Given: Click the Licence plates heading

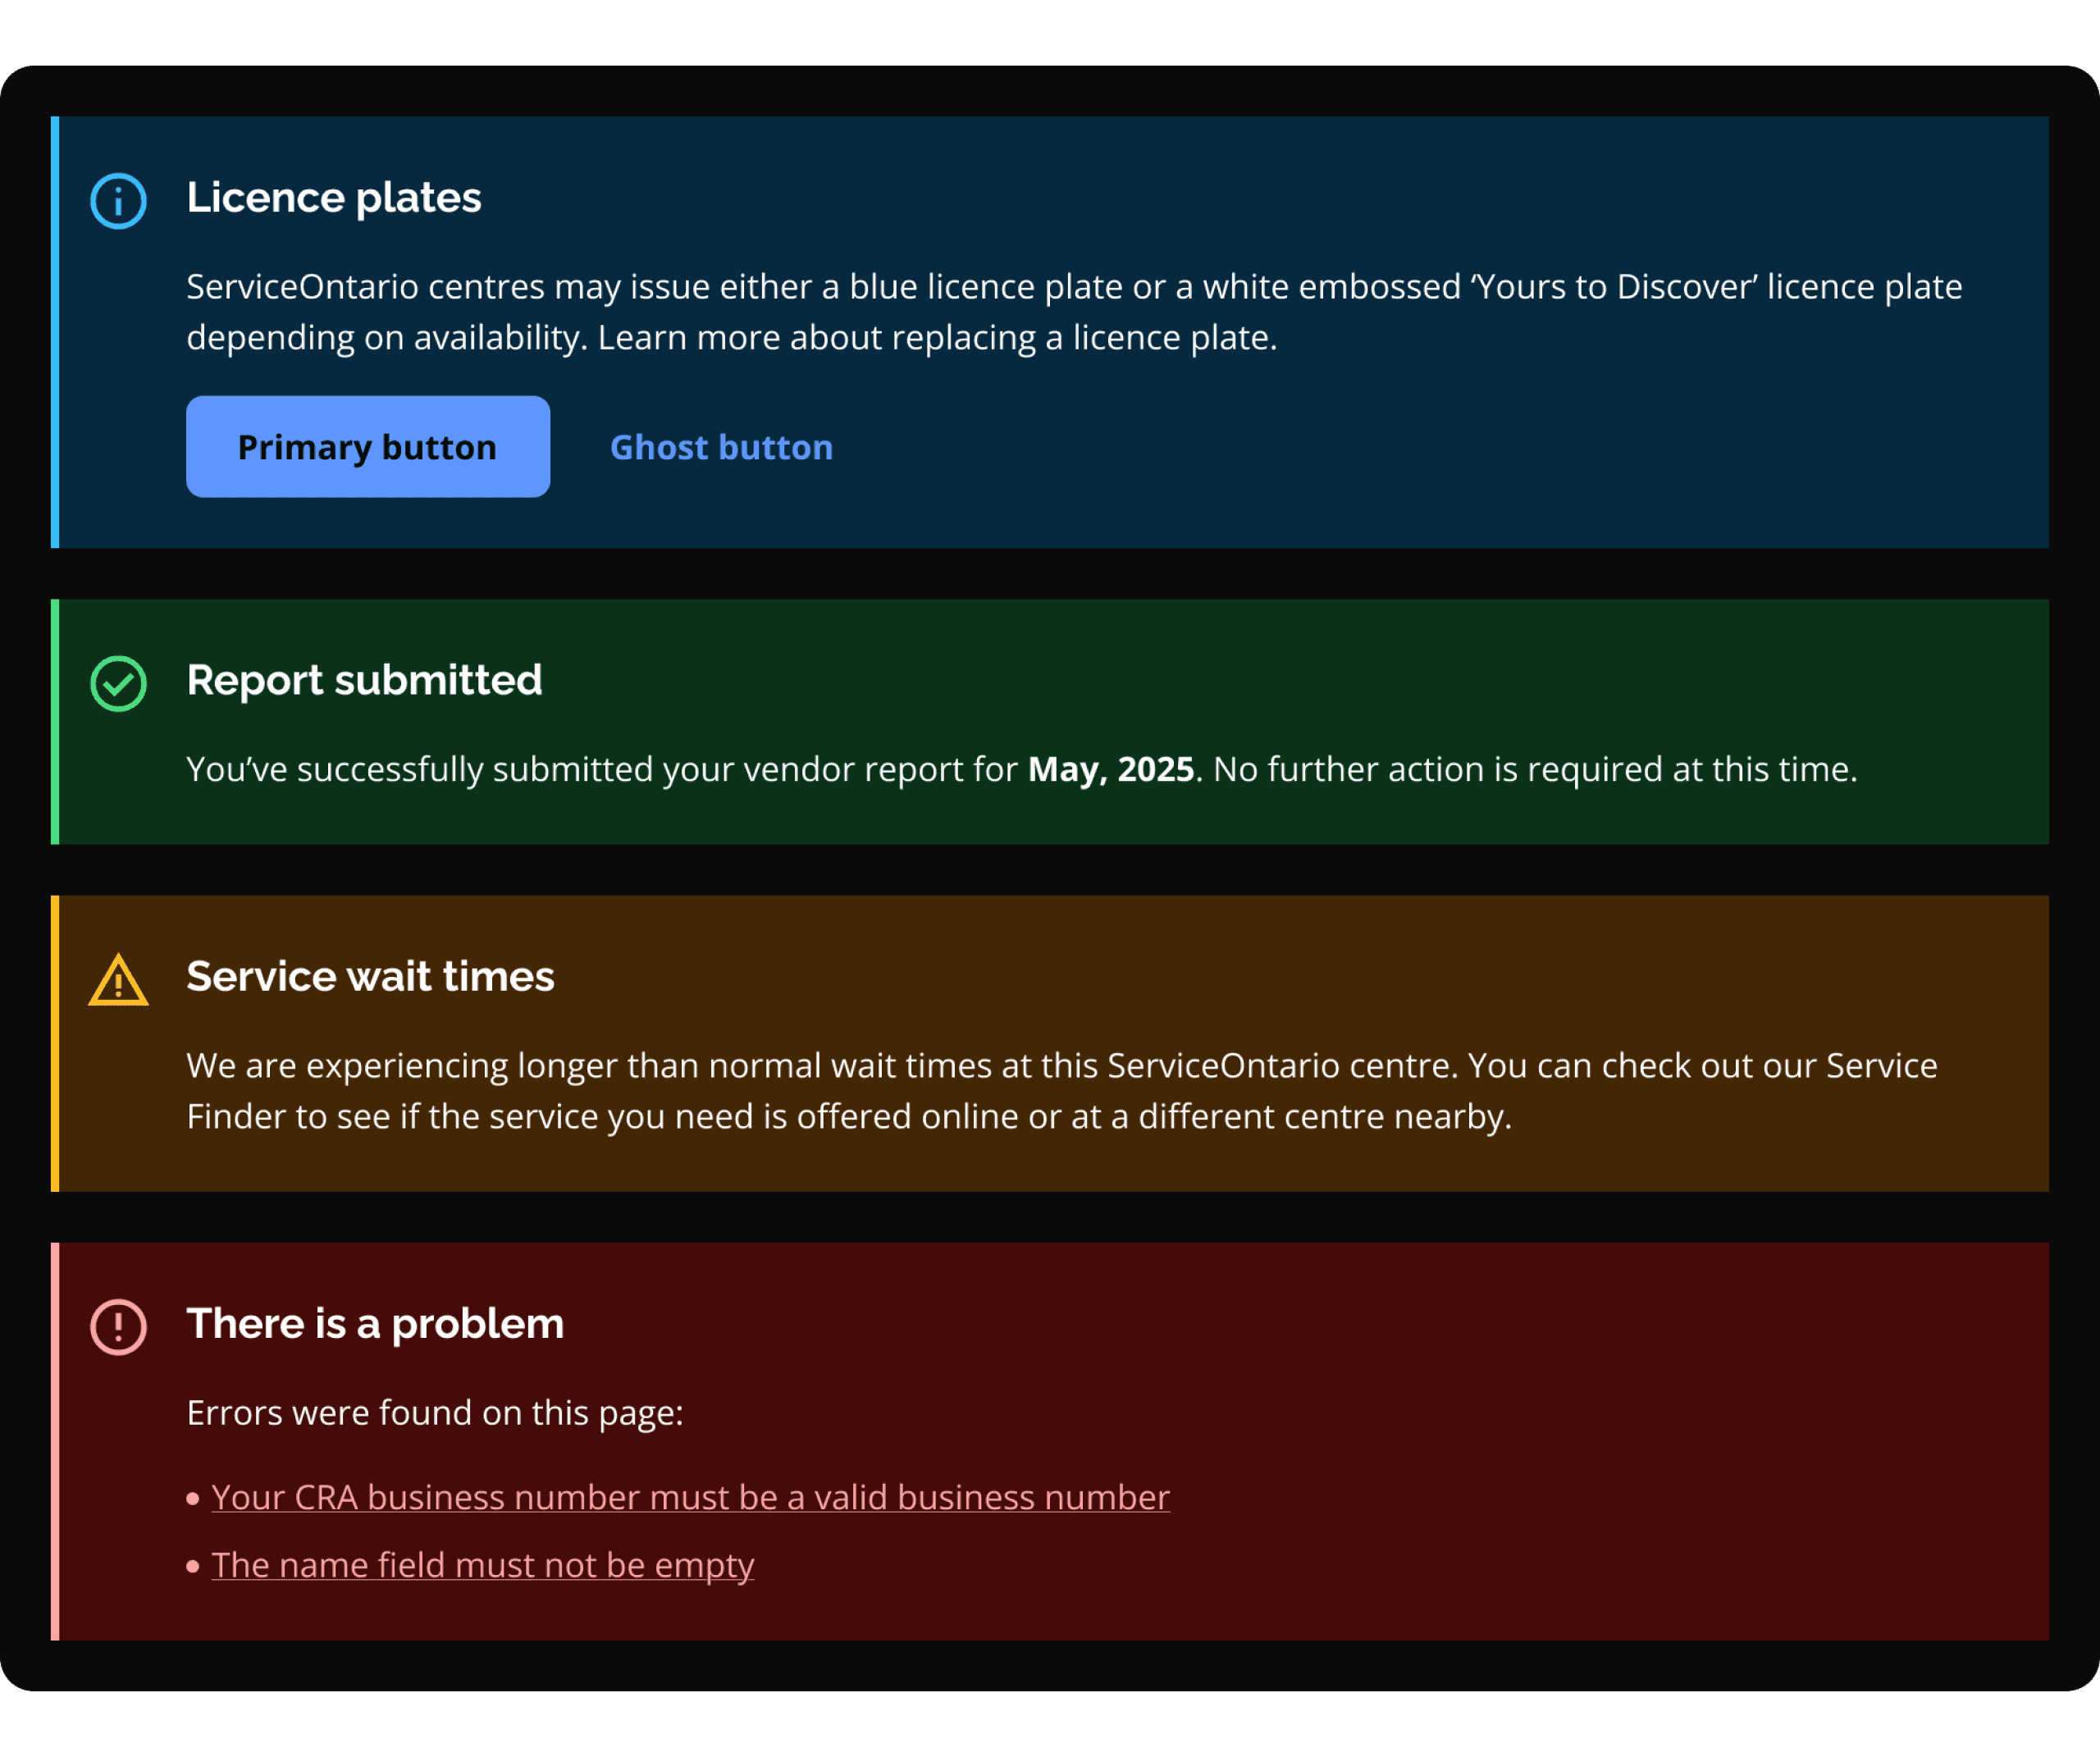Looking at the screenshot, I should (x=334, y=198).
